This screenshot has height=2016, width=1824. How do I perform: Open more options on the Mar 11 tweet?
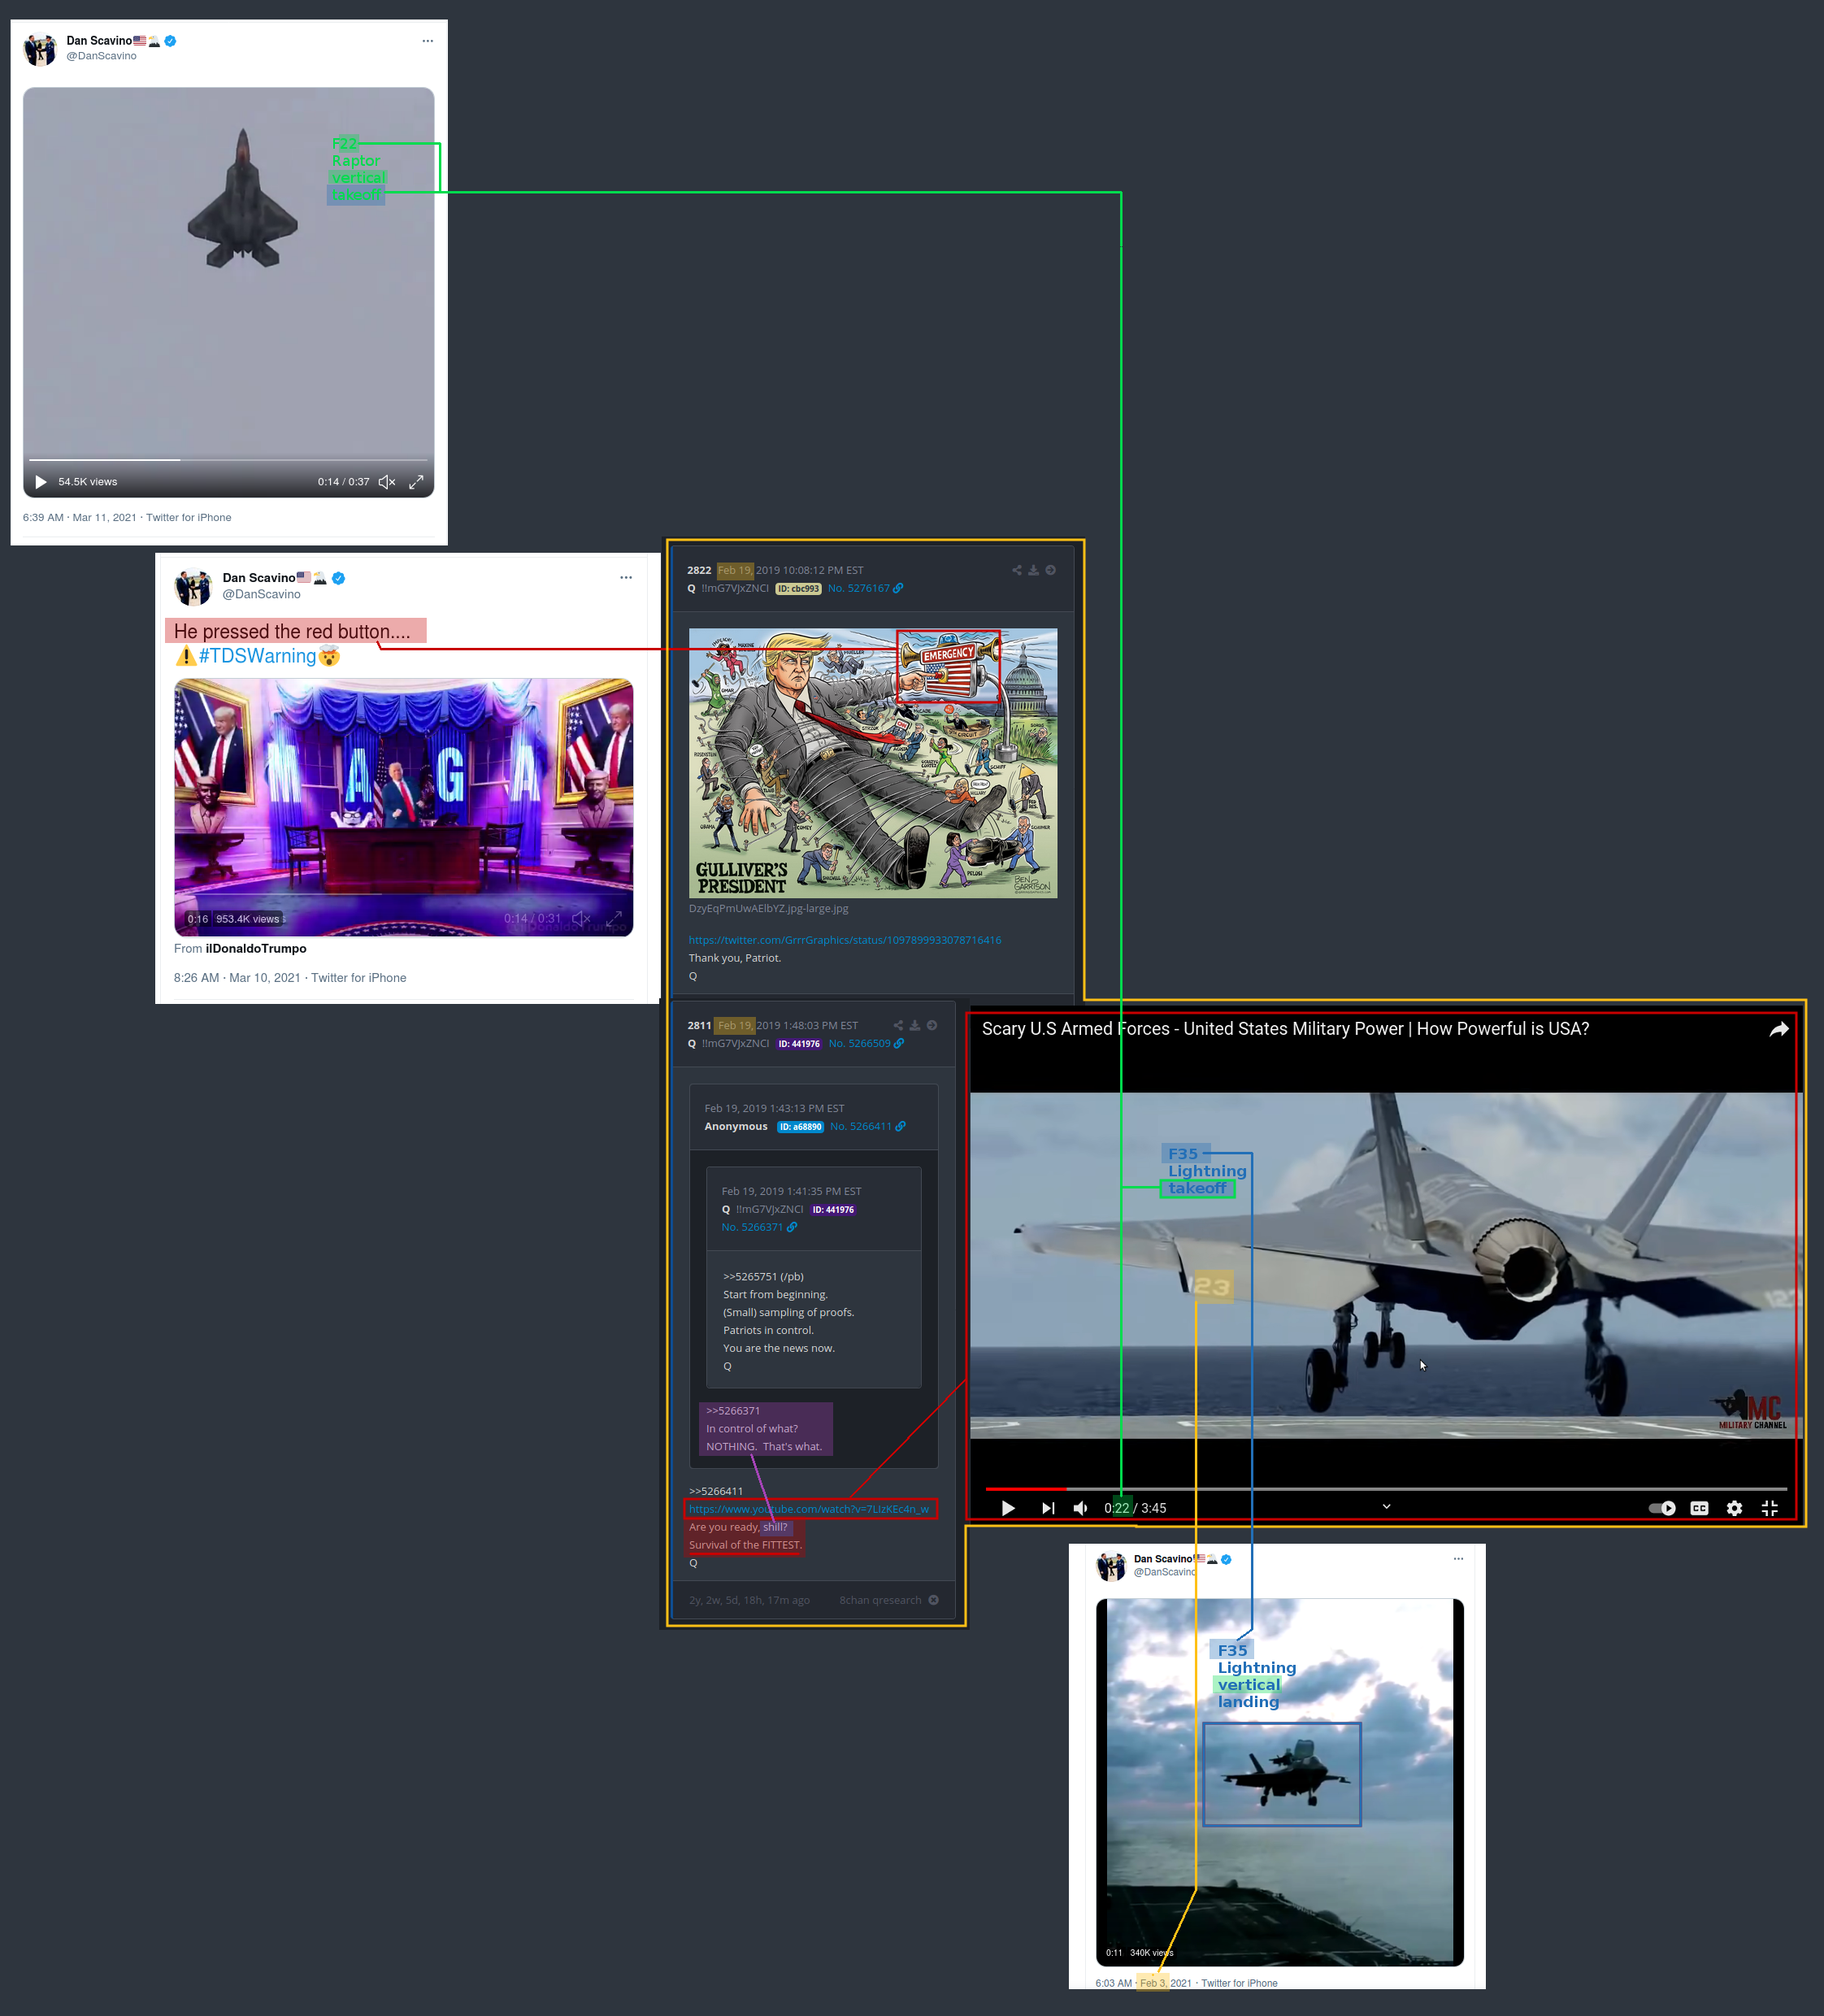click(428, 41)
